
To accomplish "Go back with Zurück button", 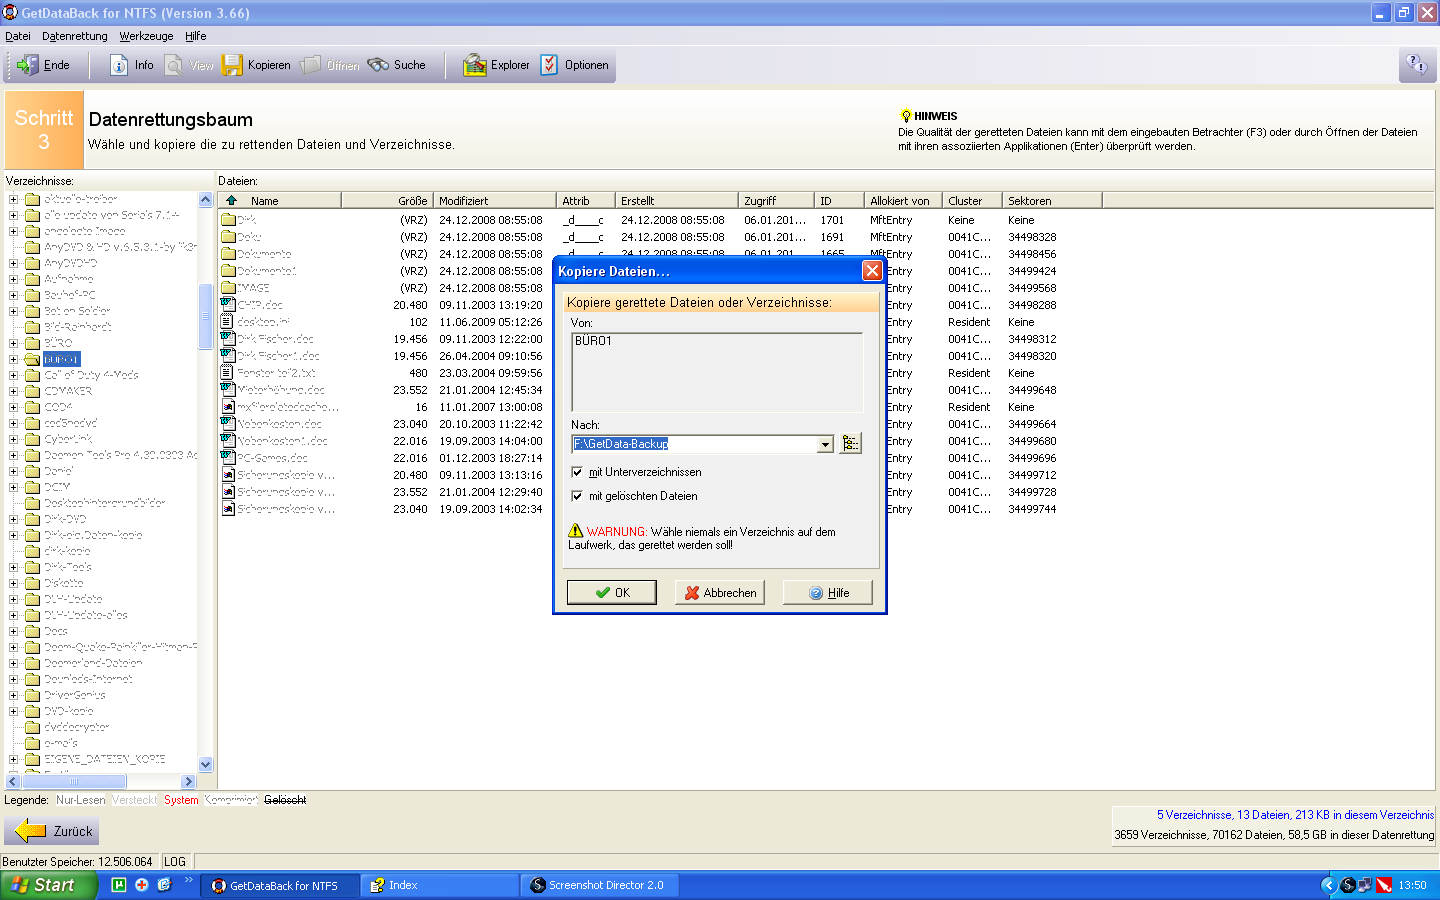I will (52, 831).
